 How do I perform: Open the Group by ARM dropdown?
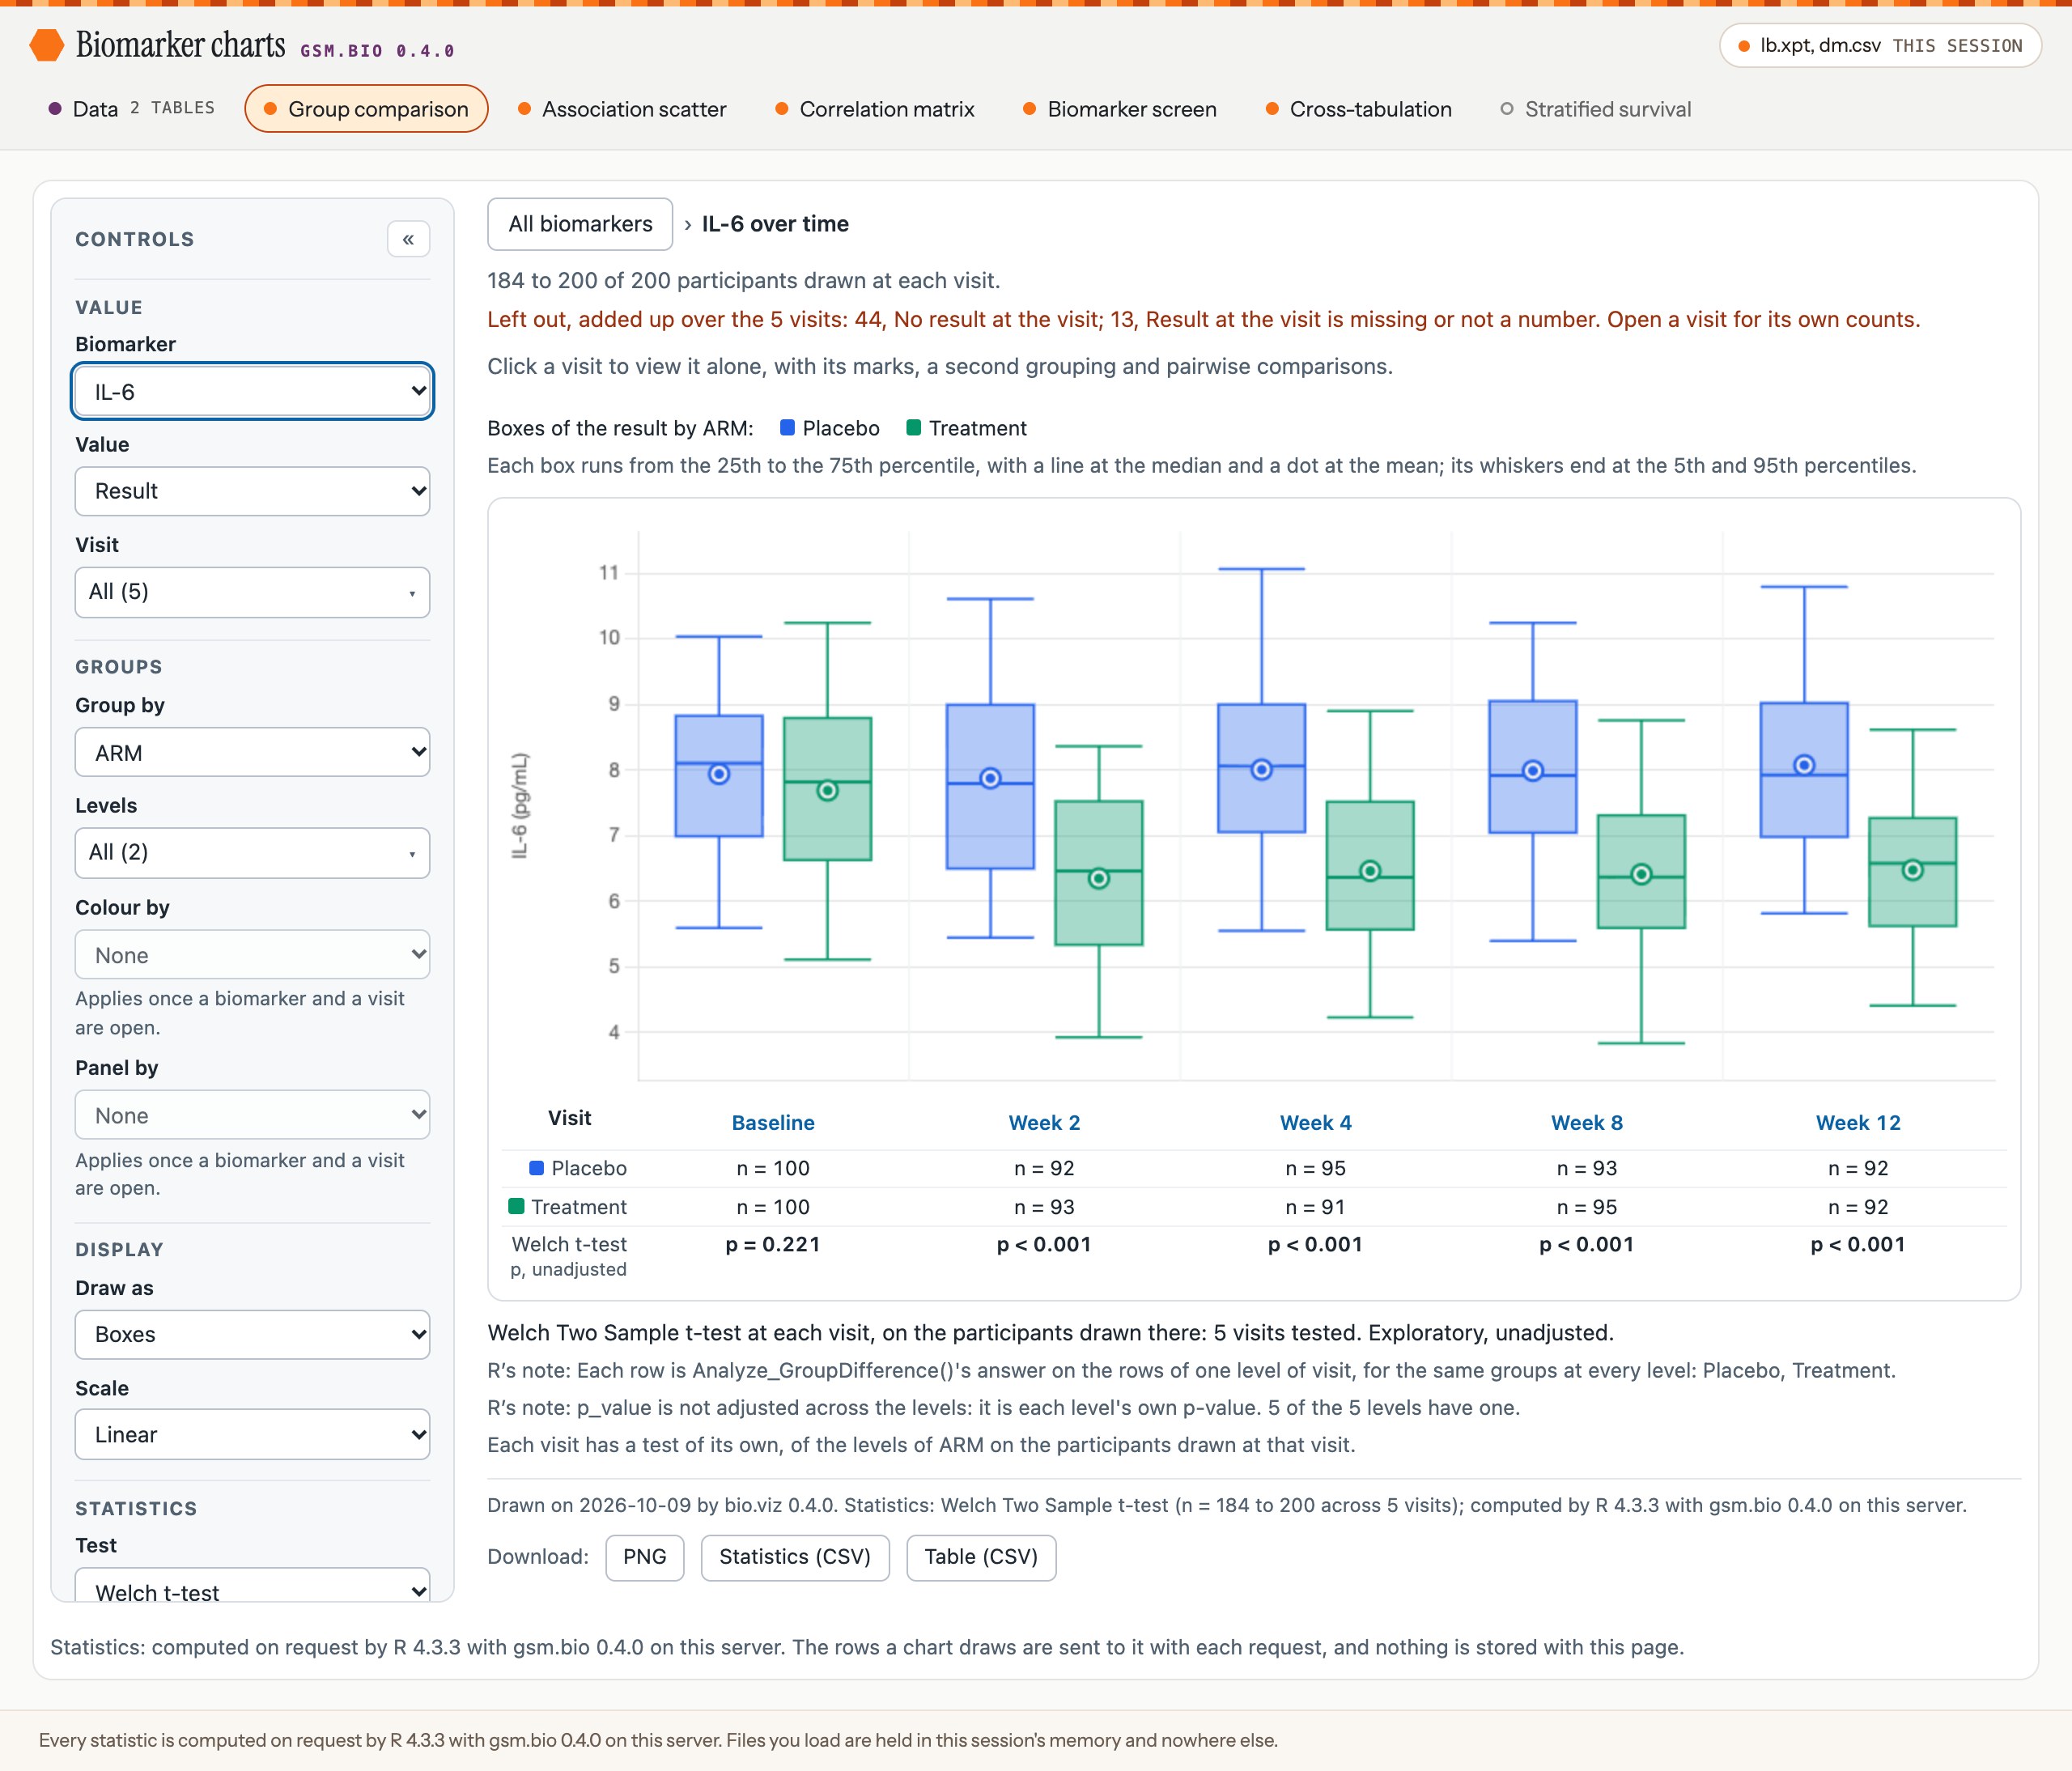[252, 752]
